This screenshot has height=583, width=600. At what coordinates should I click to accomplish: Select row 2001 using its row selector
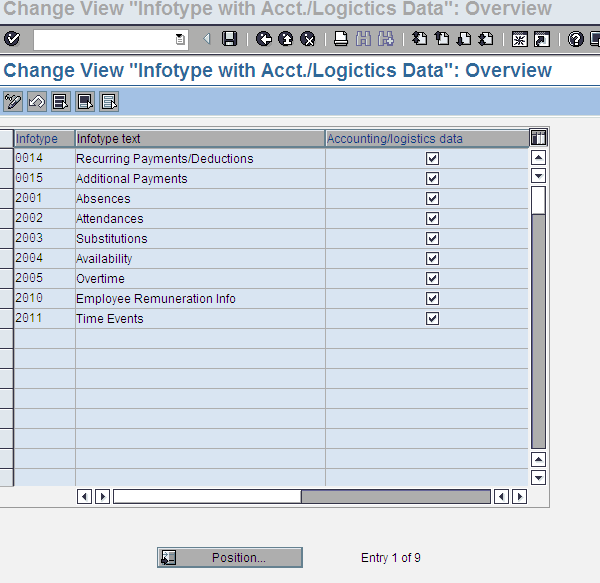coord(7,199)
